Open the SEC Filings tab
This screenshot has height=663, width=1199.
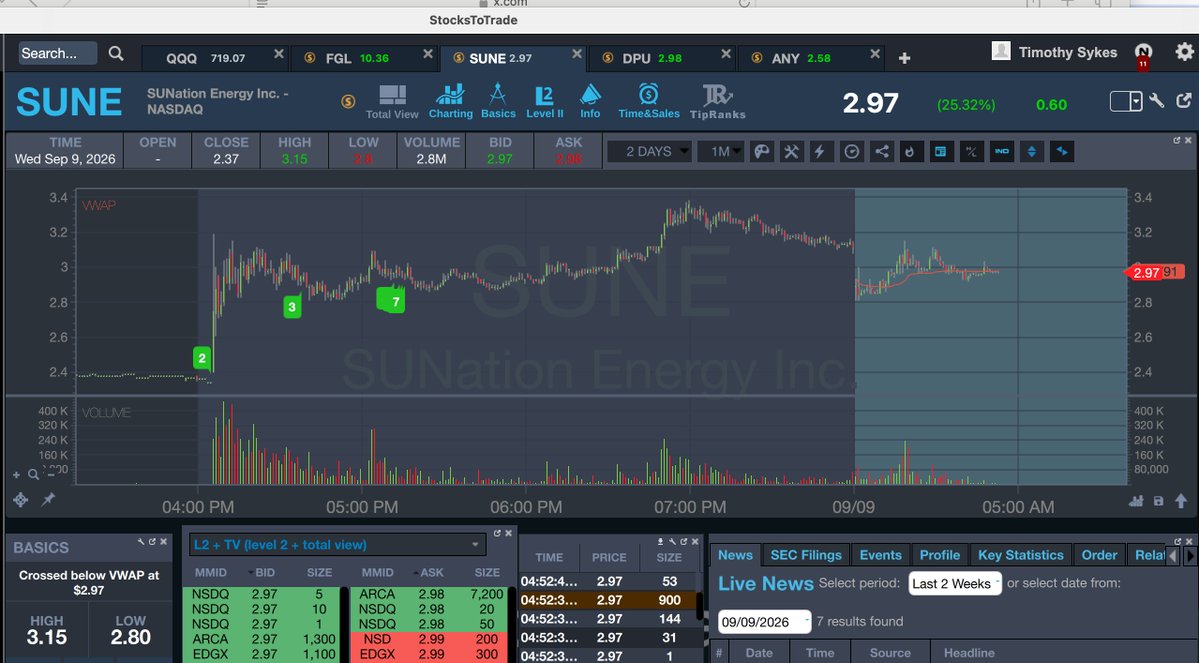click(x=806, y=555)
